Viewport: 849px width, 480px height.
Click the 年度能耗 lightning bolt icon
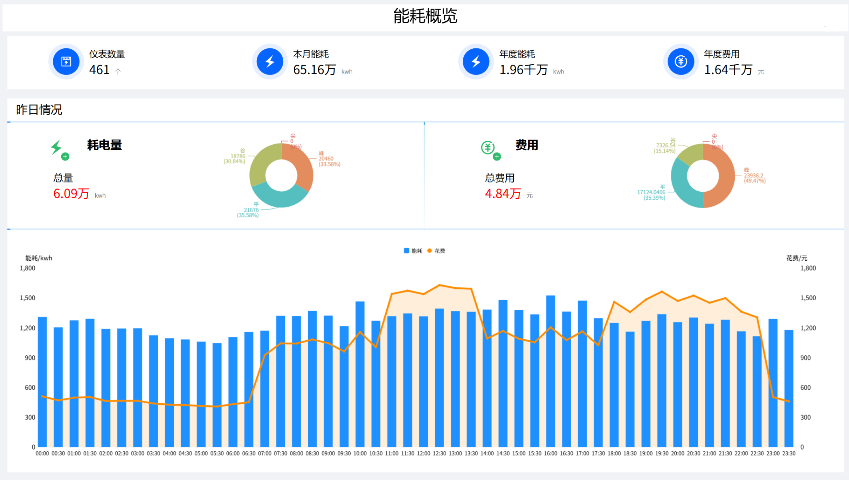point(476,62)
